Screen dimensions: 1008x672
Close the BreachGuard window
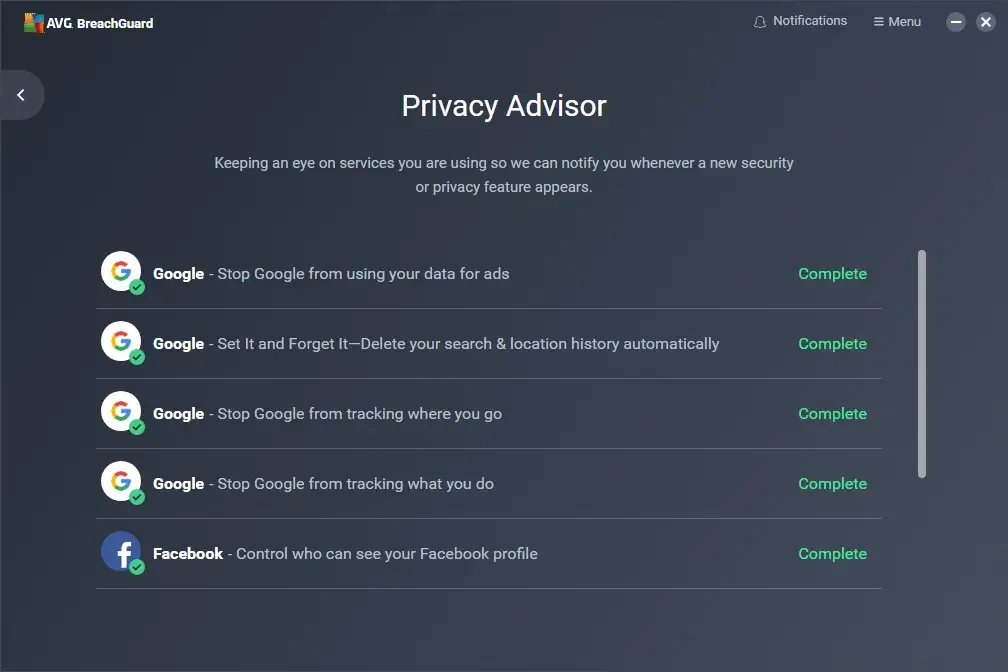point(985,22)
